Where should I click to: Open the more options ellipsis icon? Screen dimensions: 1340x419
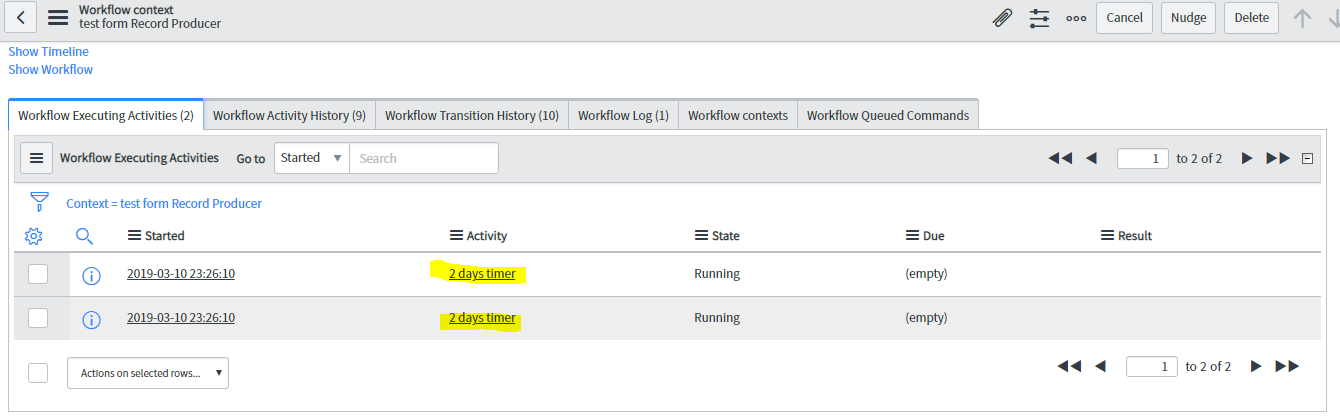click(1076, 18)
